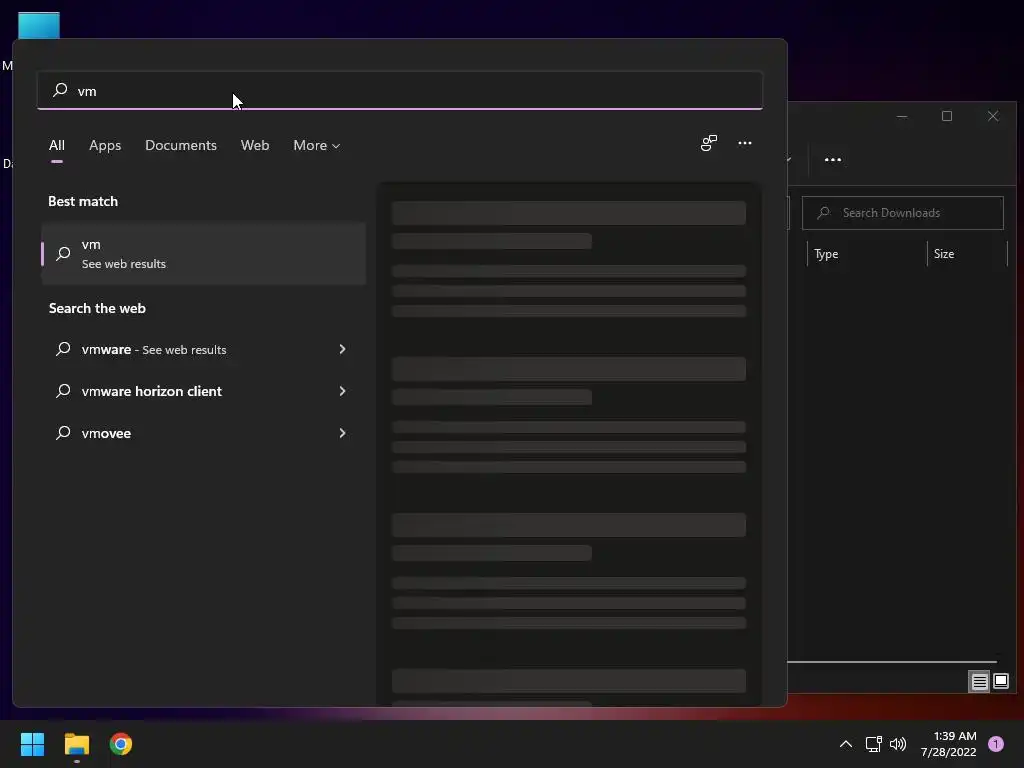Open the network status tray icon
The width and height of the screenshot is (1024, 768).
874,744
